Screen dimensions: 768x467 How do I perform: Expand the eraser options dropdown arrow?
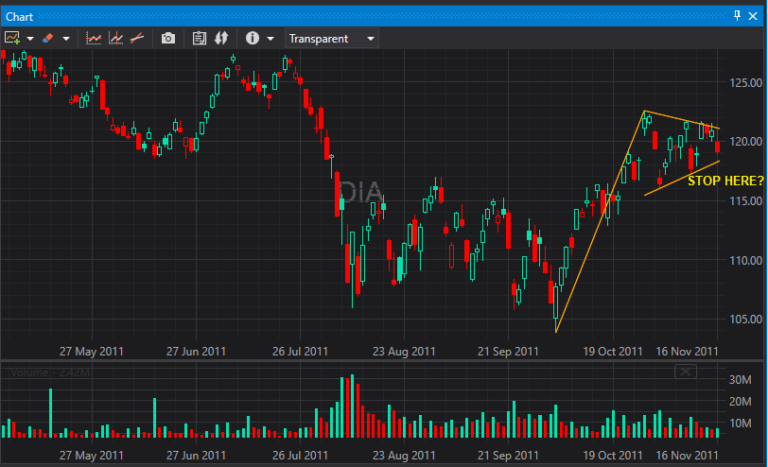point(66,39)
